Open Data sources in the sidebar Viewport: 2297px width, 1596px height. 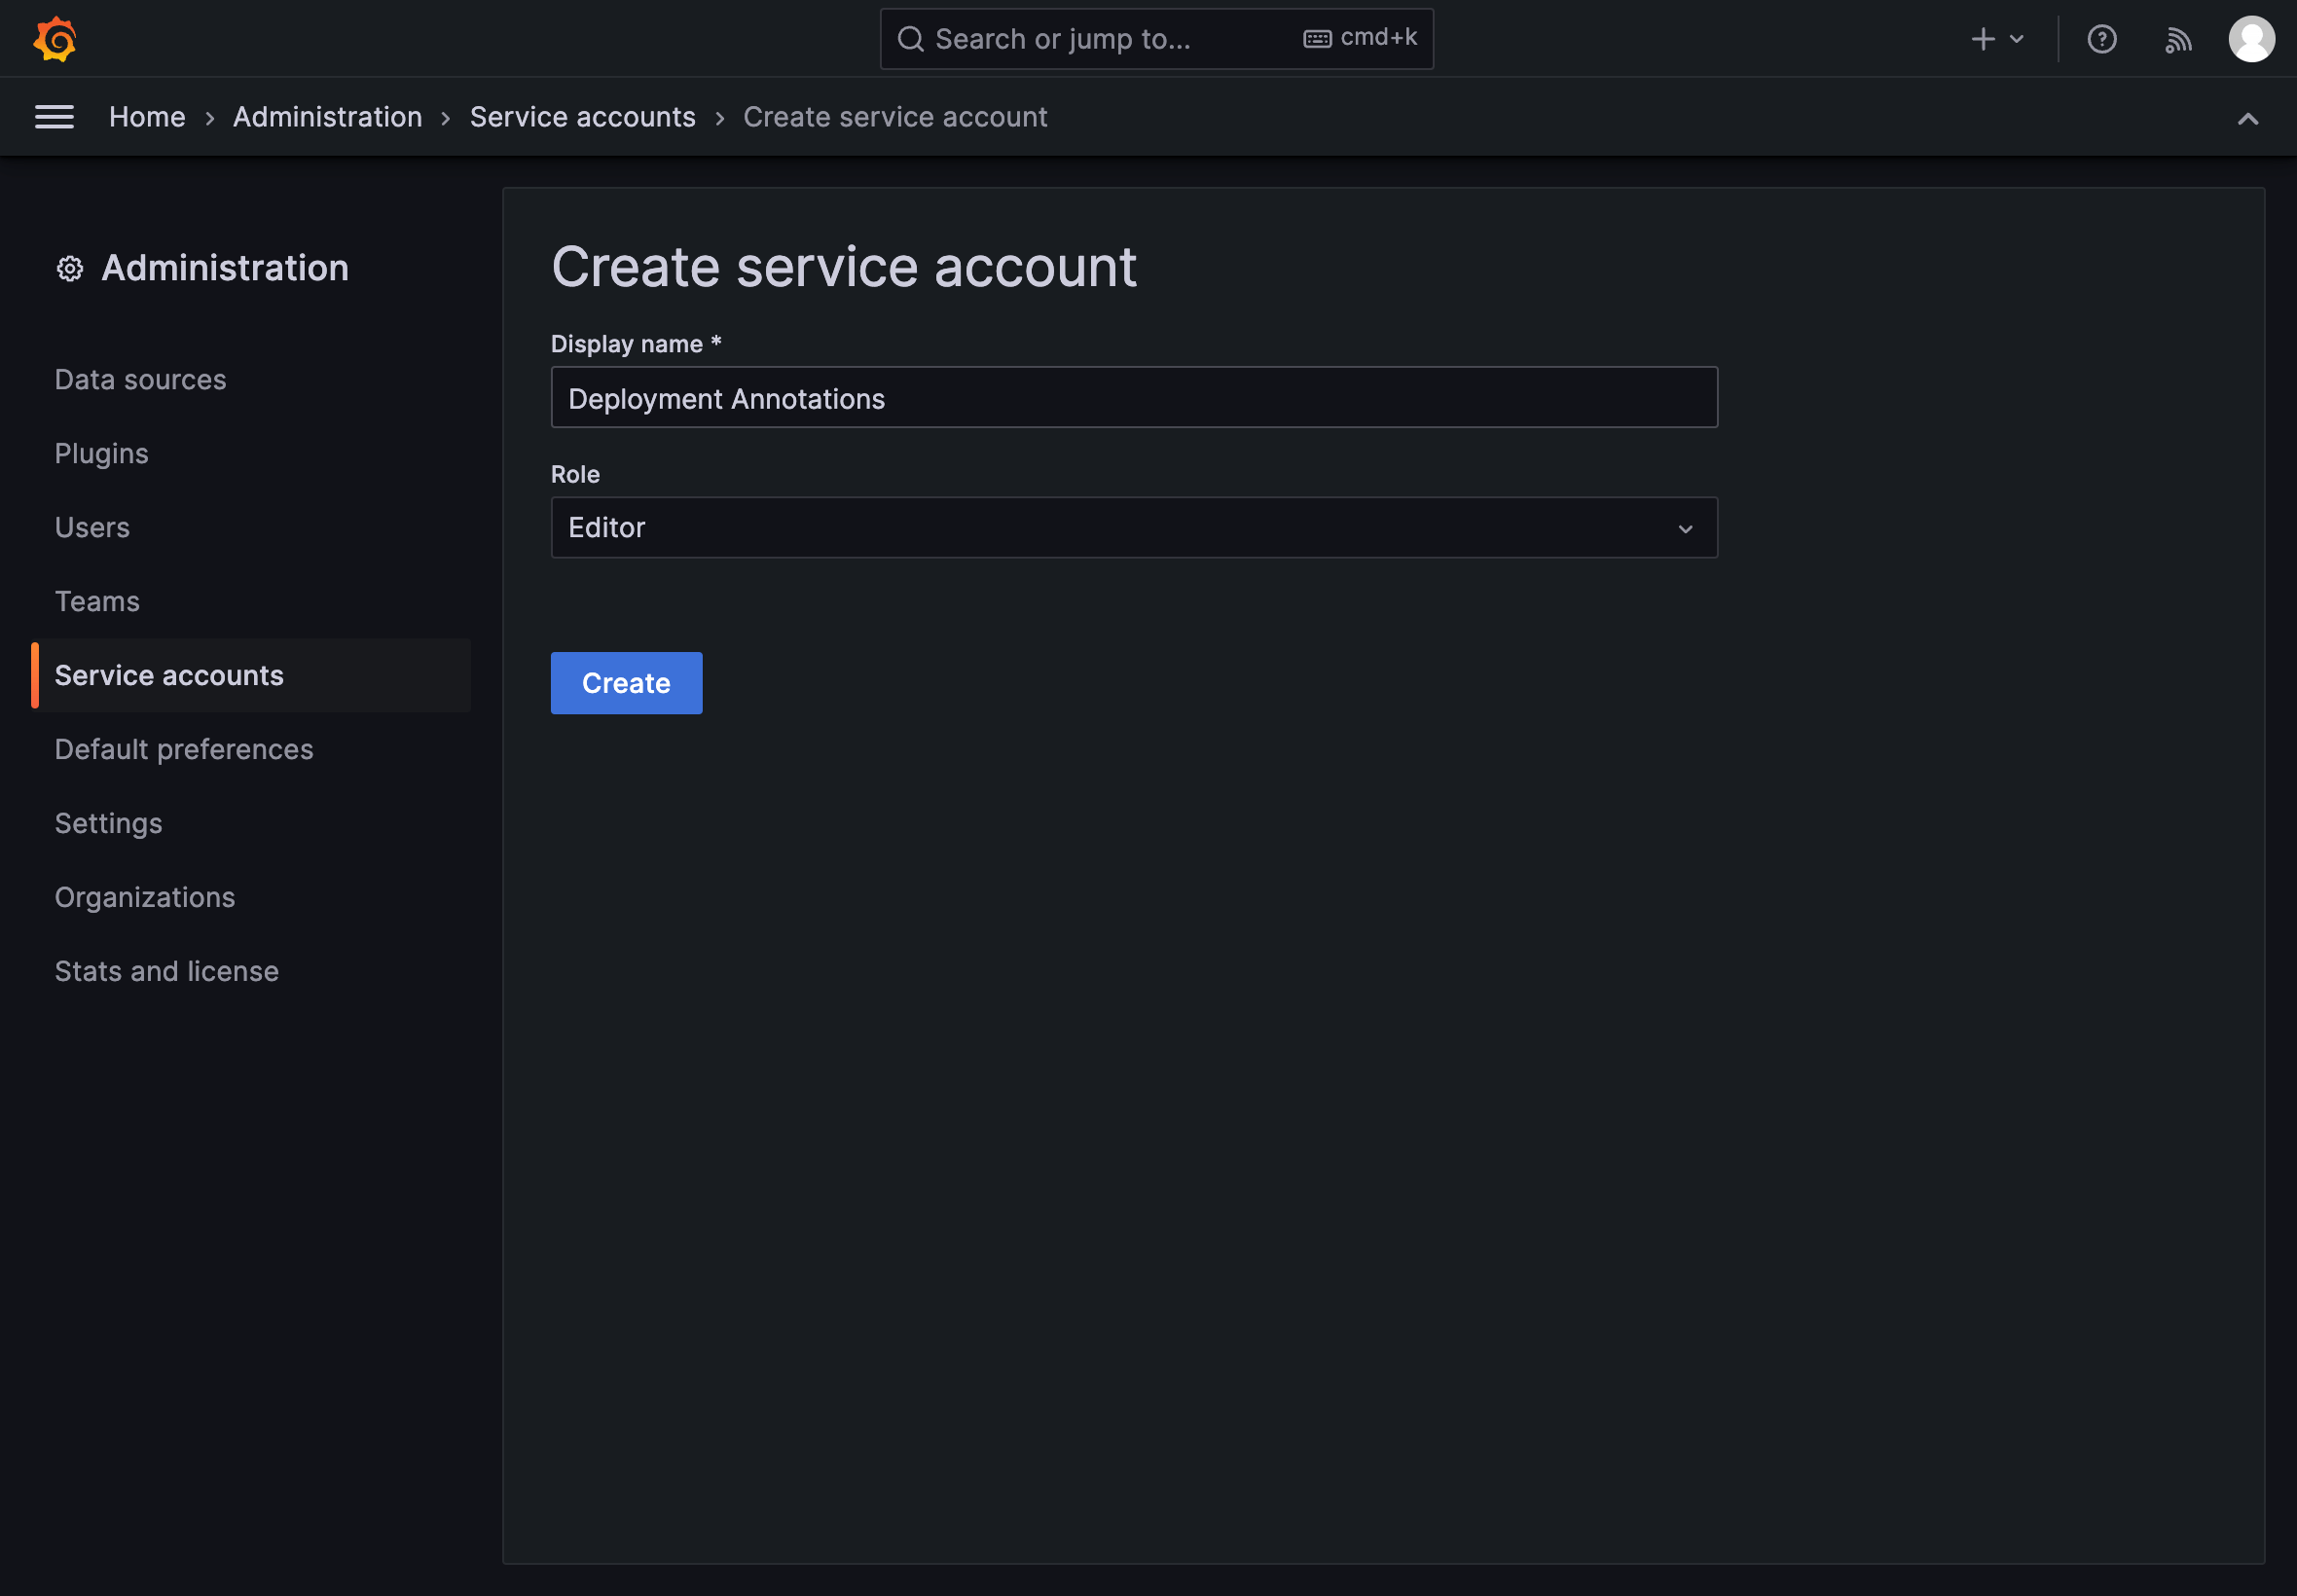pyautogui.click(x=140, y=379)
